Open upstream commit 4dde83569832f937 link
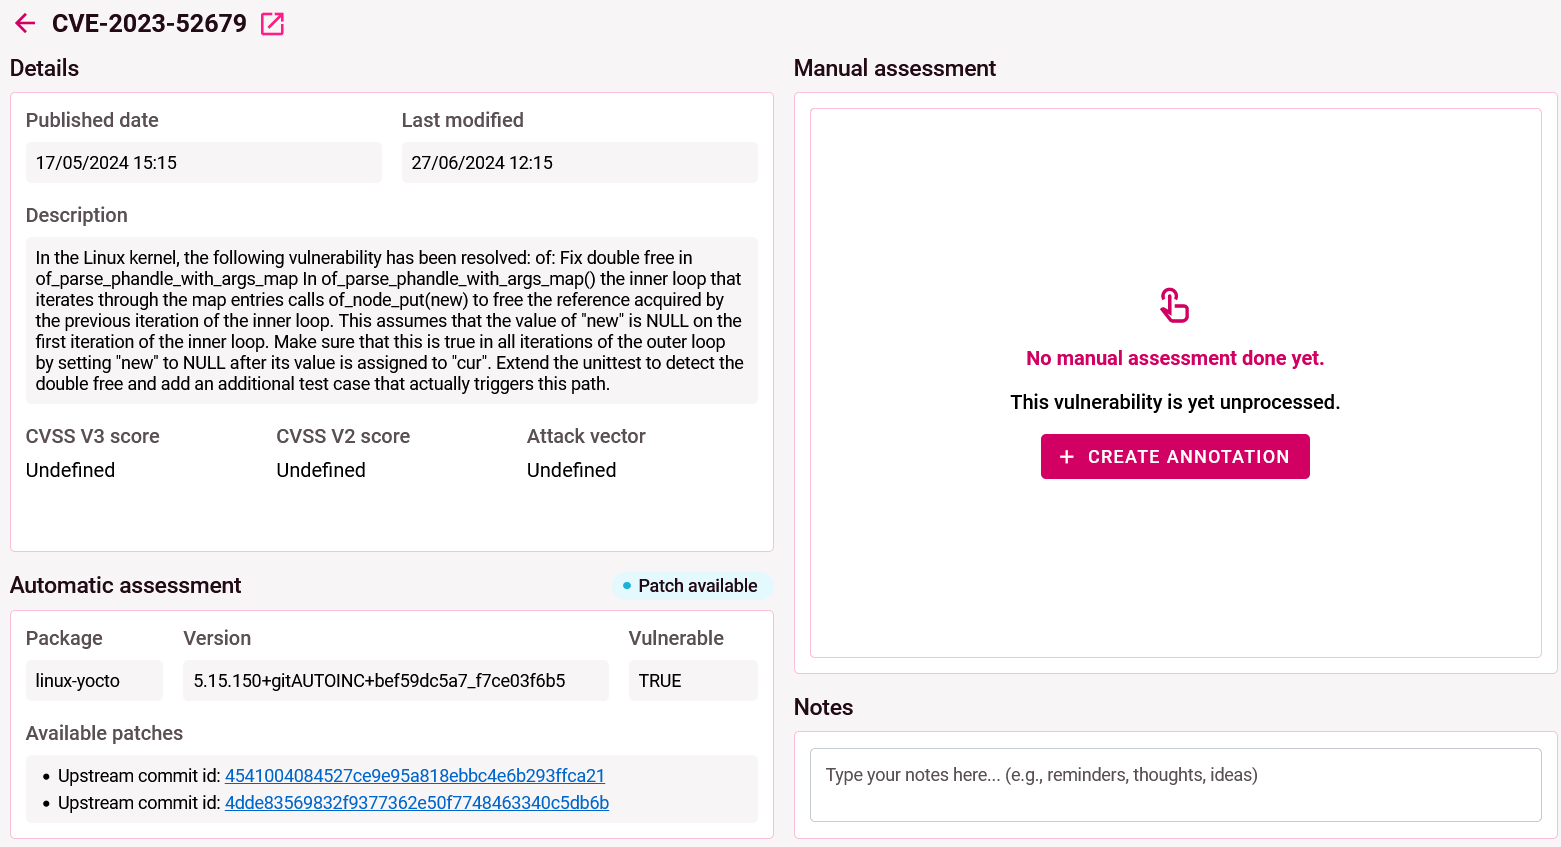The width and height of the screenshot is (1561, 847). pyautogui.click(x=416, y=803)
